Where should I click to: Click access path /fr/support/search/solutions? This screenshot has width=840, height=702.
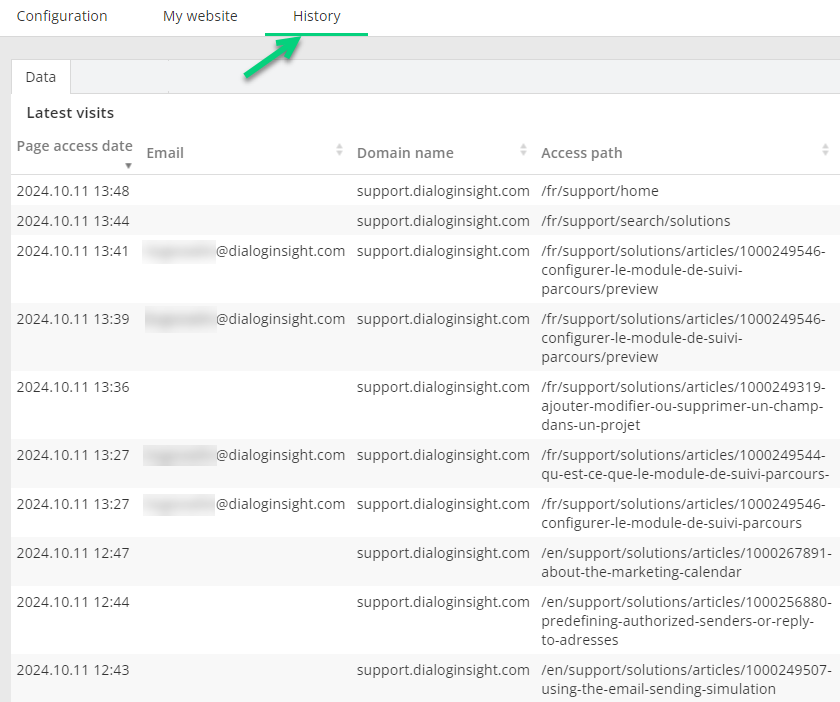(635, 221)
